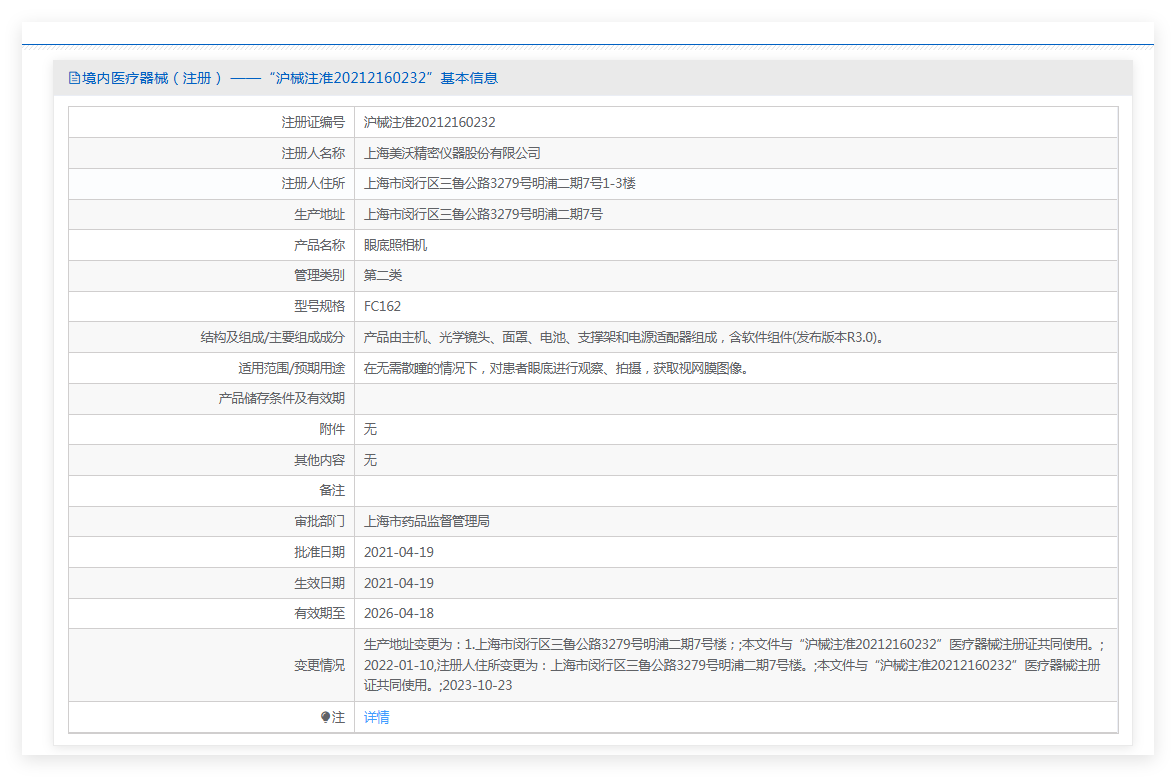Open the 详情 link
The height and width of the screenshot is (777, 1176).
click(x=376, y=717)
